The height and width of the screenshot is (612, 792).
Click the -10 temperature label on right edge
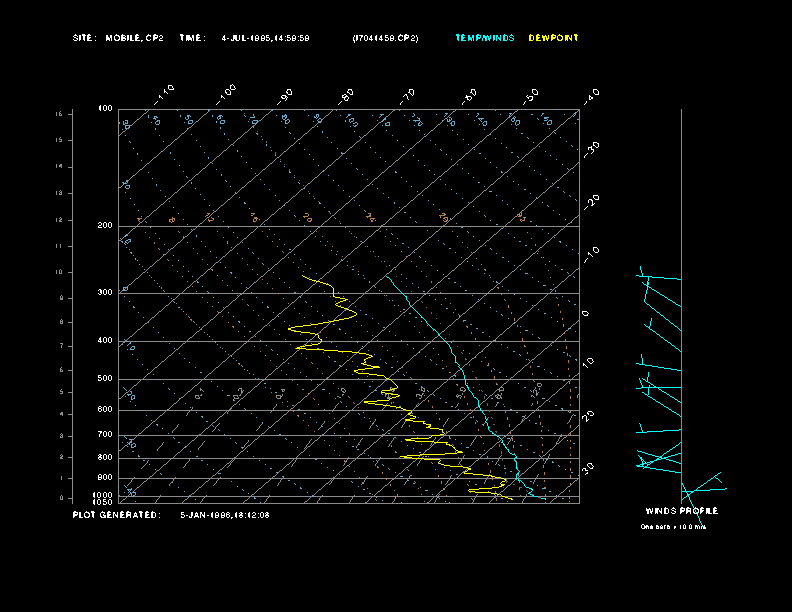tap(592, 255)
